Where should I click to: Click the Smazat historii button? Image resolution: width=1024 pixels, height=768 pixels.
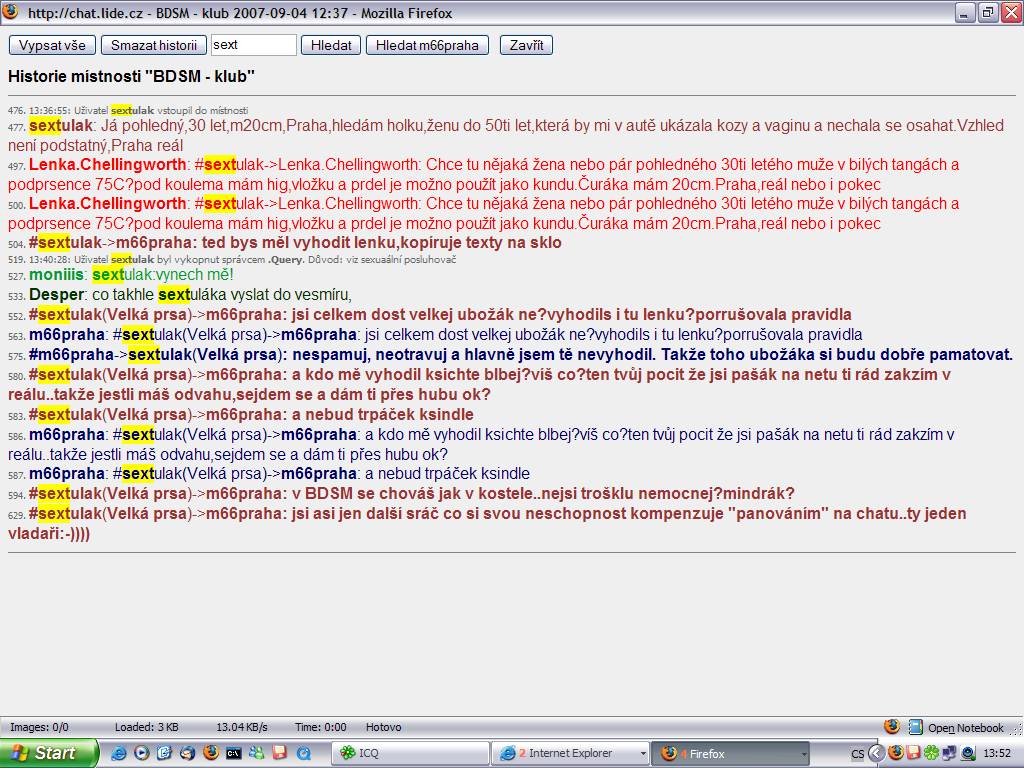click(x=153, y=45)
